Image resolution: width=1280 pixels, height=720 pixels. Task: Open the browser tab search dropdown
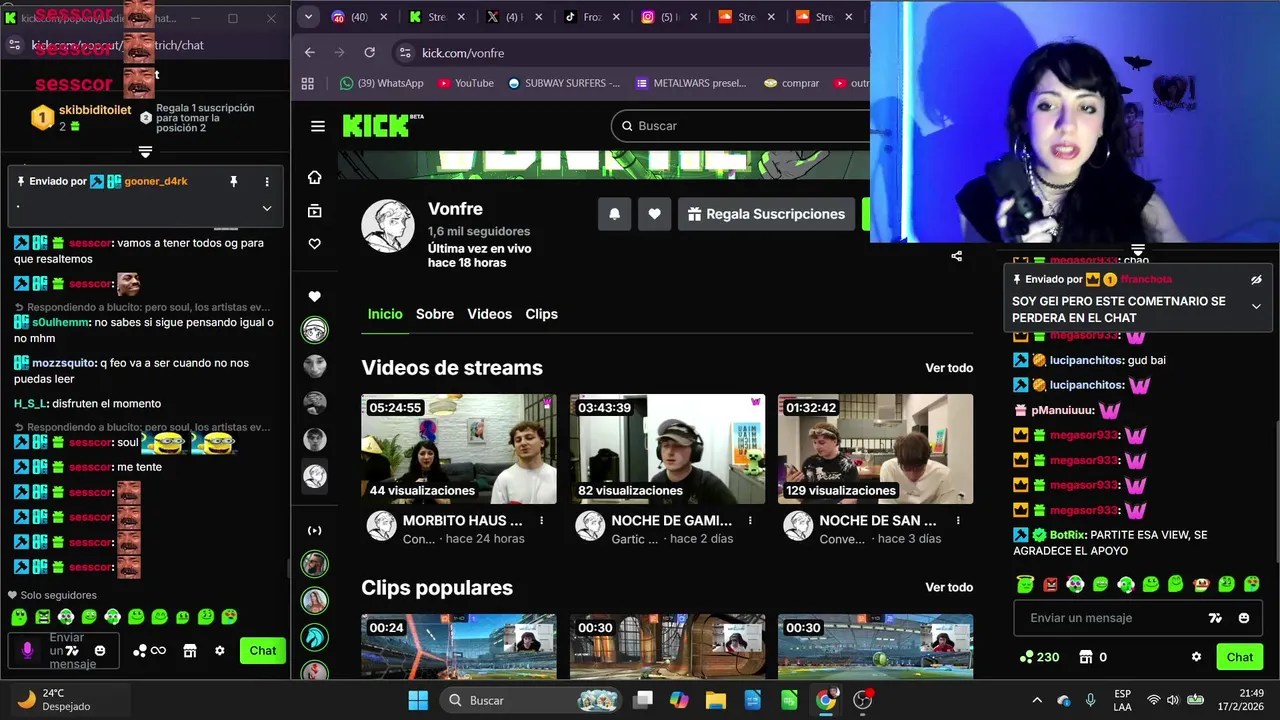[x=308, y=17]
